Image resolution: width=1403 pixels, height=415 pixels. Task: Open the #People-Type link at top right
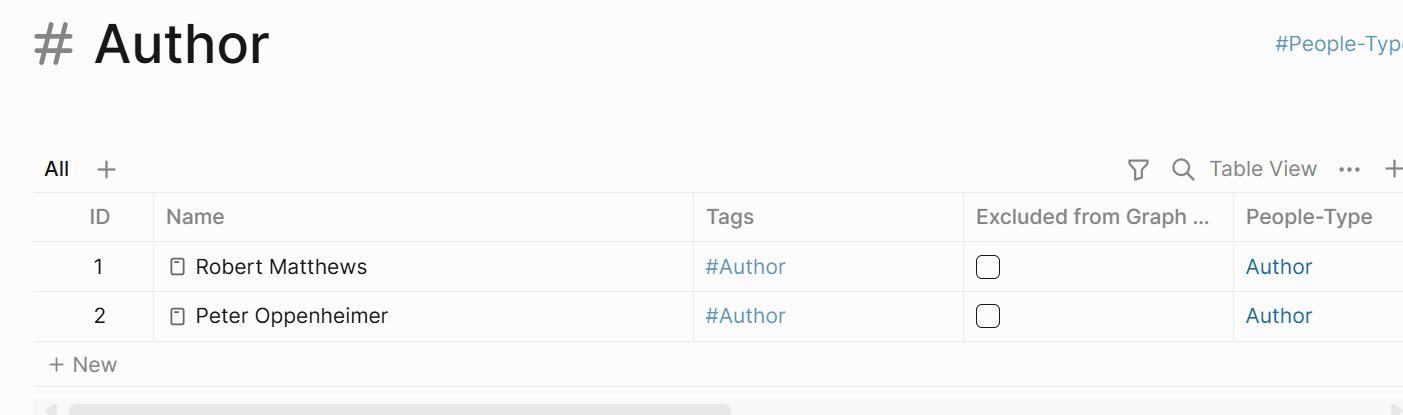coord(1338,44)
